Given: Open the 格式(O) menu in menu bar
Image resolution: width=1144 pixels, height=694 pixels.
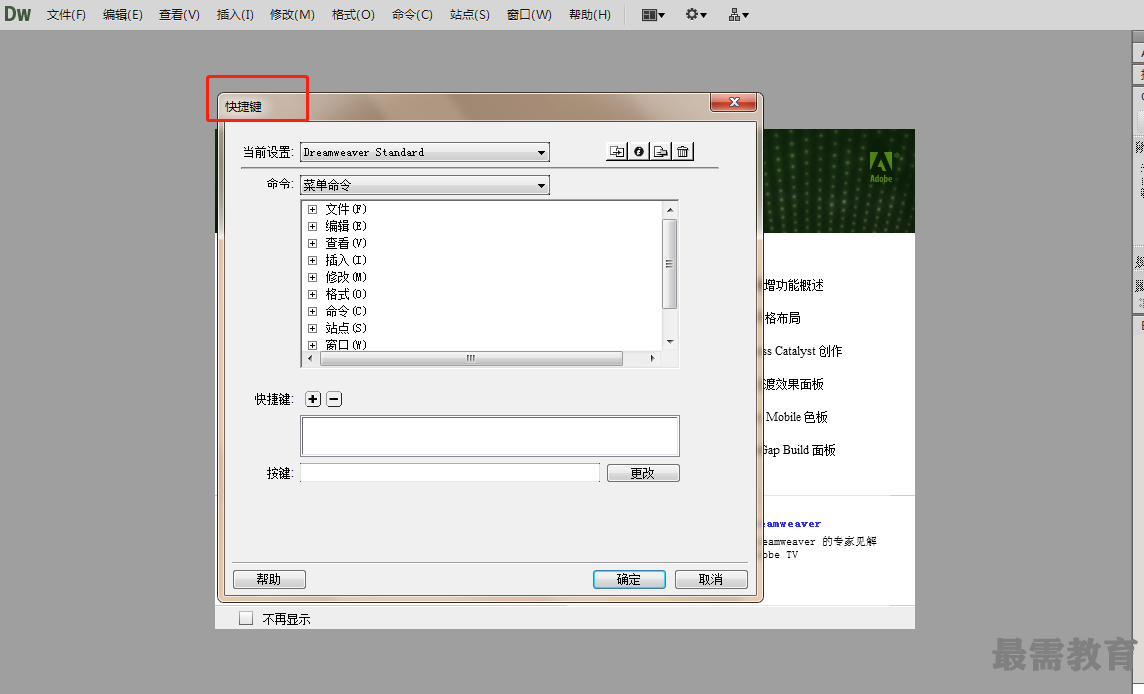Looking at the screenshot, I should (353, 15).
